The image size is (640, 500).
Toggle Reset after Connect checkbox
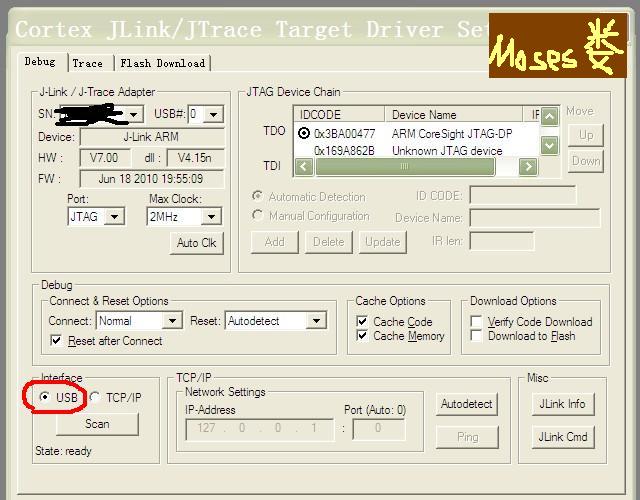pyautogui.click(x=56, y=340)
